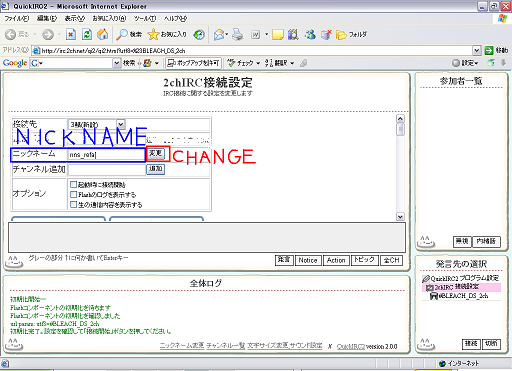Open Favorites with the star icon
This screenshot has width=512, height=371.
pyautogui.click(x=167, y=34)
